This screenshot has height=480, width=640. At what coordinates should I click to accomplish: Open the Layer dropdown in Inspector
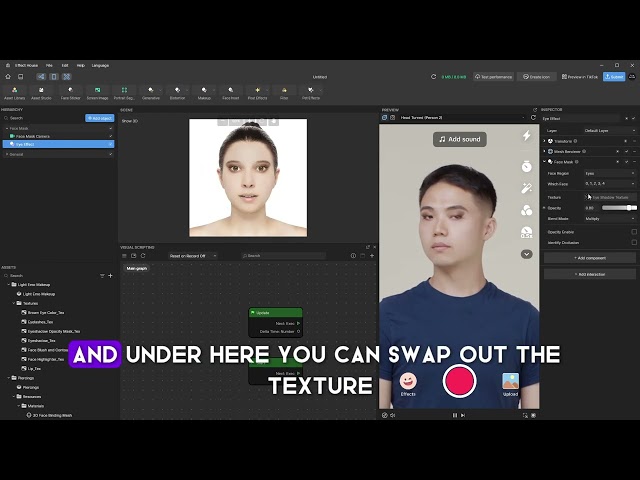point(610,131)
